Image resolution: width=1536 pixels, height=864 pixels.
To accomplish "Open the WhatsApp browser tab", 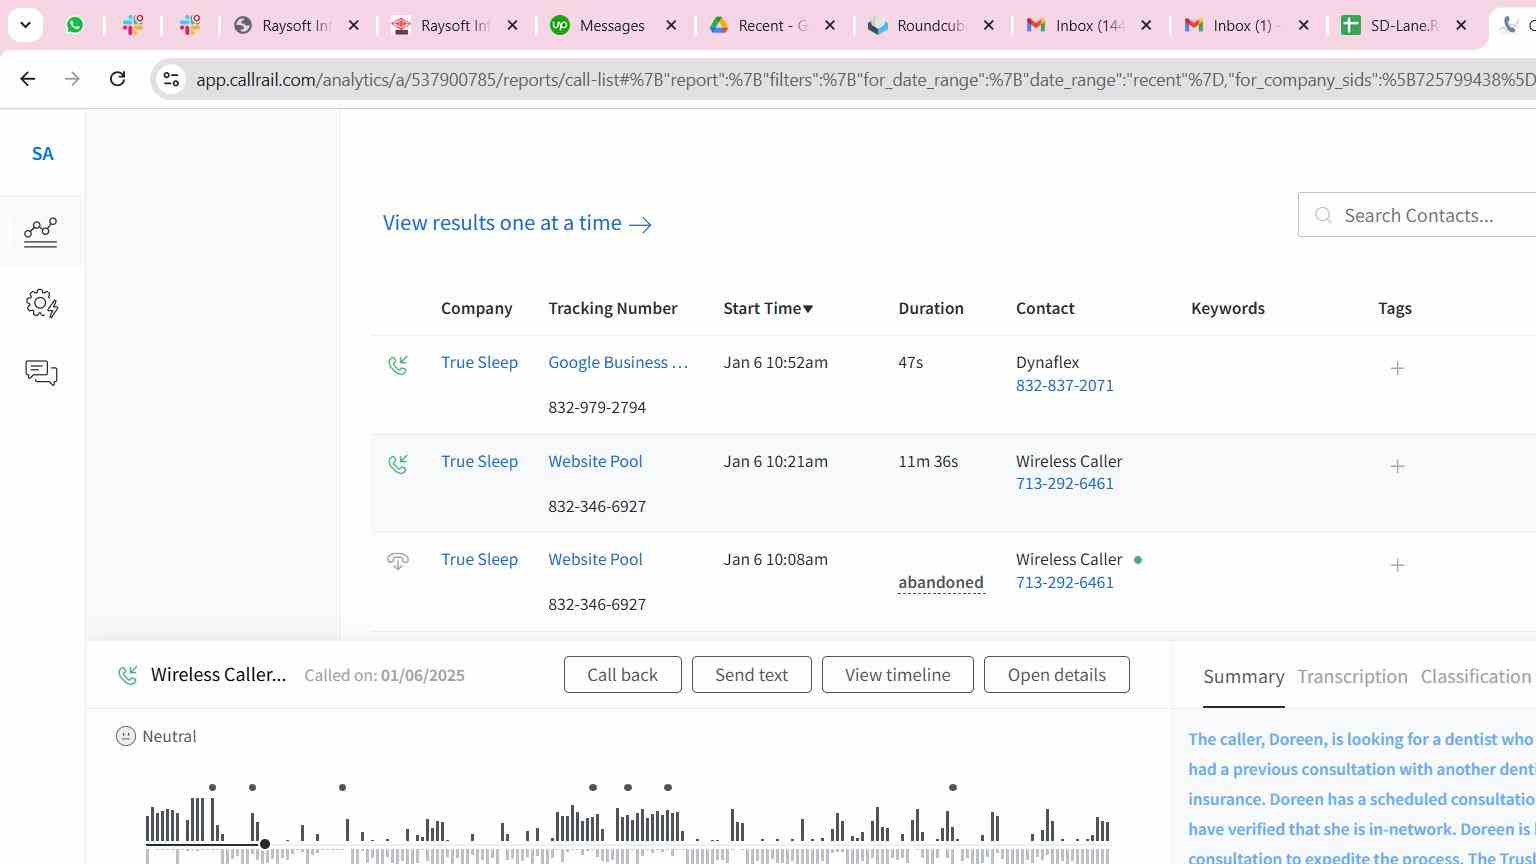I will pos(75,25).
